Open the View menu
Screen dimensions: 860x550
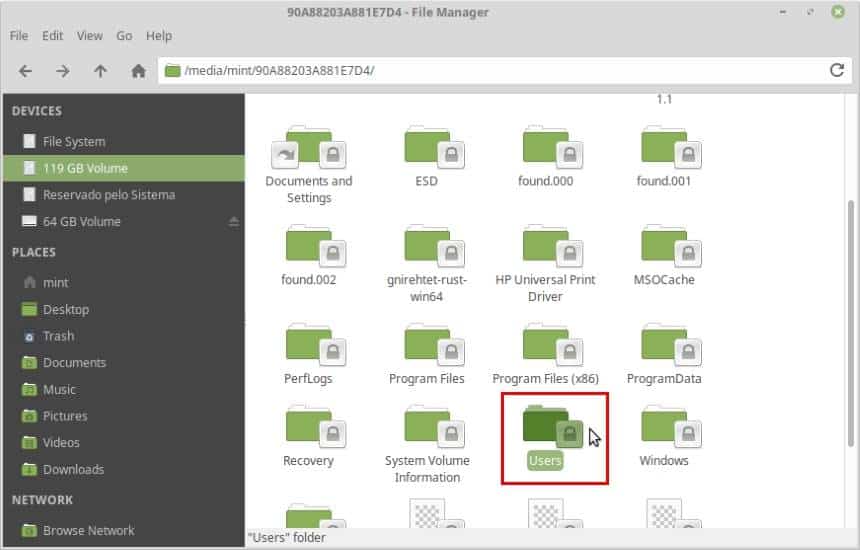tap(89, 36)
